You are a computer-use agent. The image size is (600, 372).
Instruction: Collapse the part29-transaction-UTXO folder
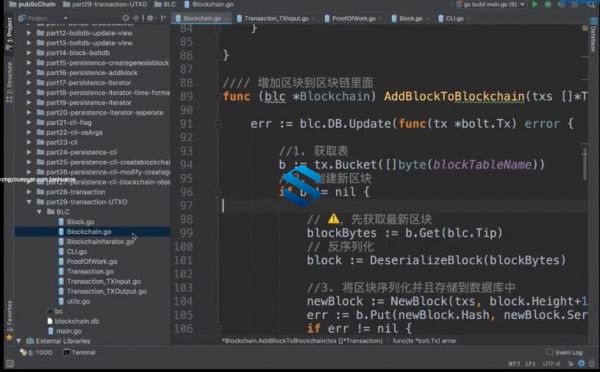pos(29,202)
